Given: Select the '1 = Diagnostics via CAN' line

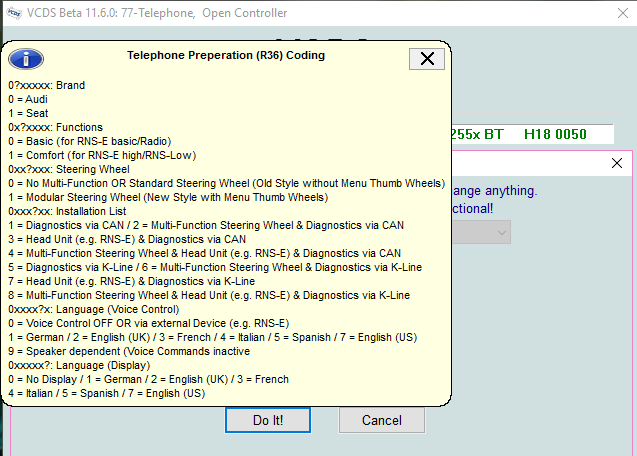Looking at the screenshot, I should (206, 225).
